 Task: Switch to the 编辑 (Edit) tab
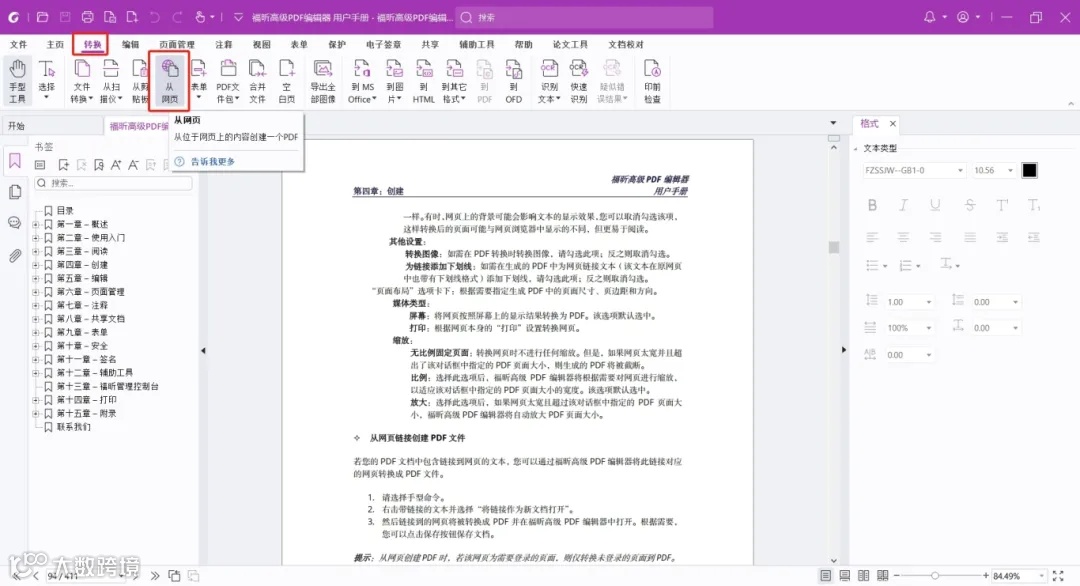tap(130, 44)
